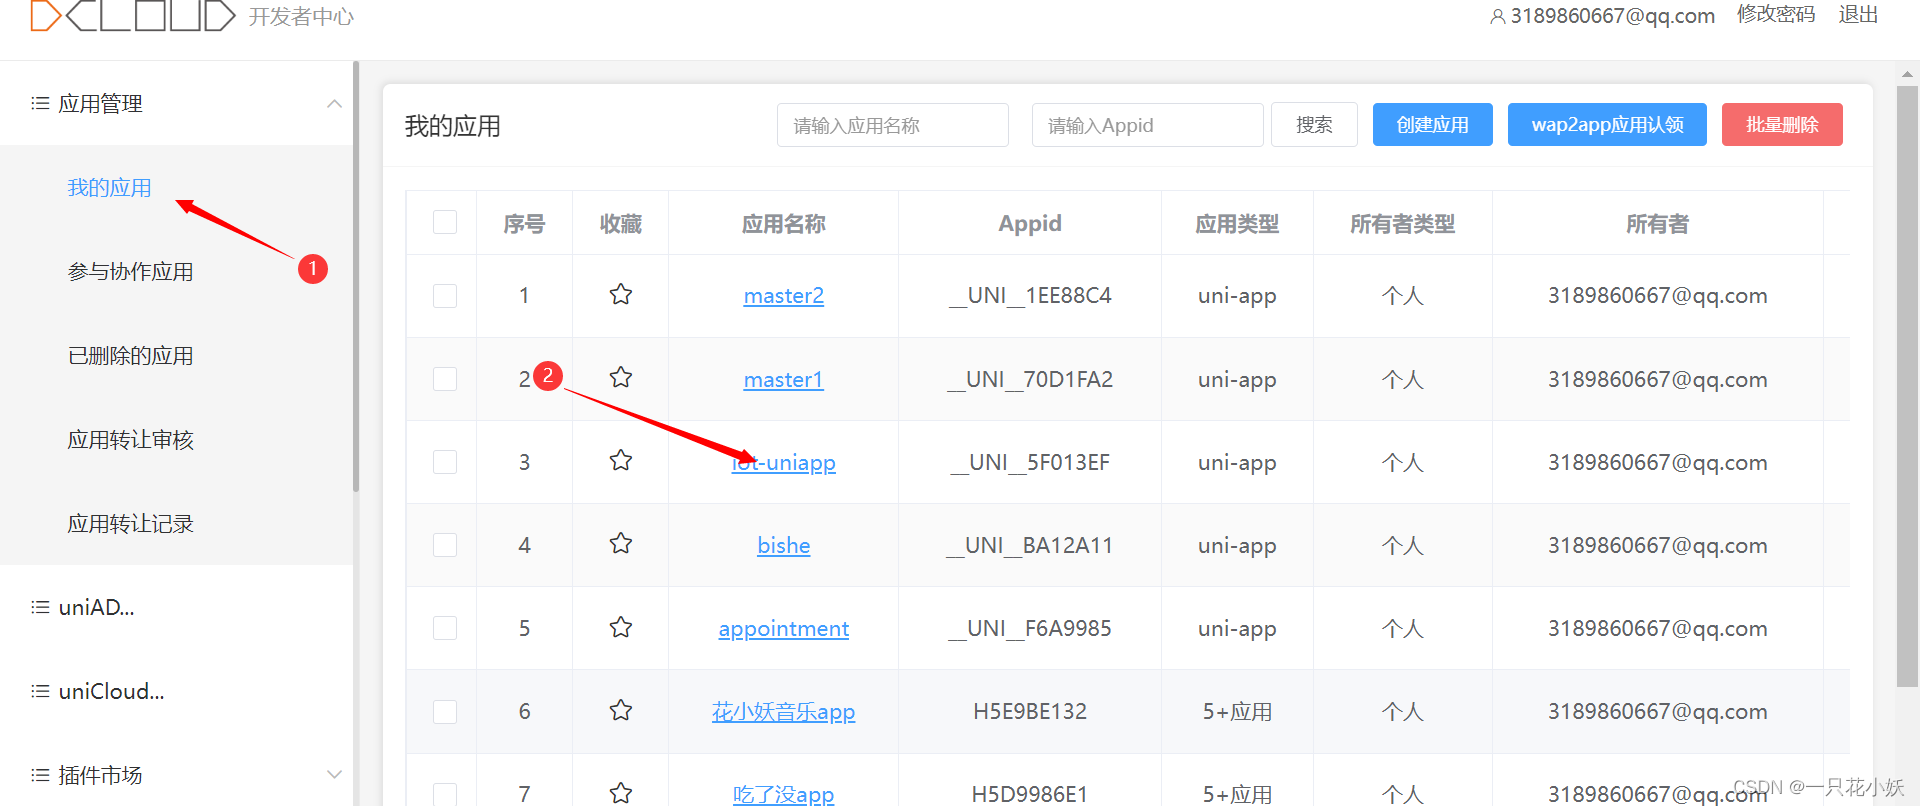
Task: Click the 创建应用 button
Action: click(1432, 125)
